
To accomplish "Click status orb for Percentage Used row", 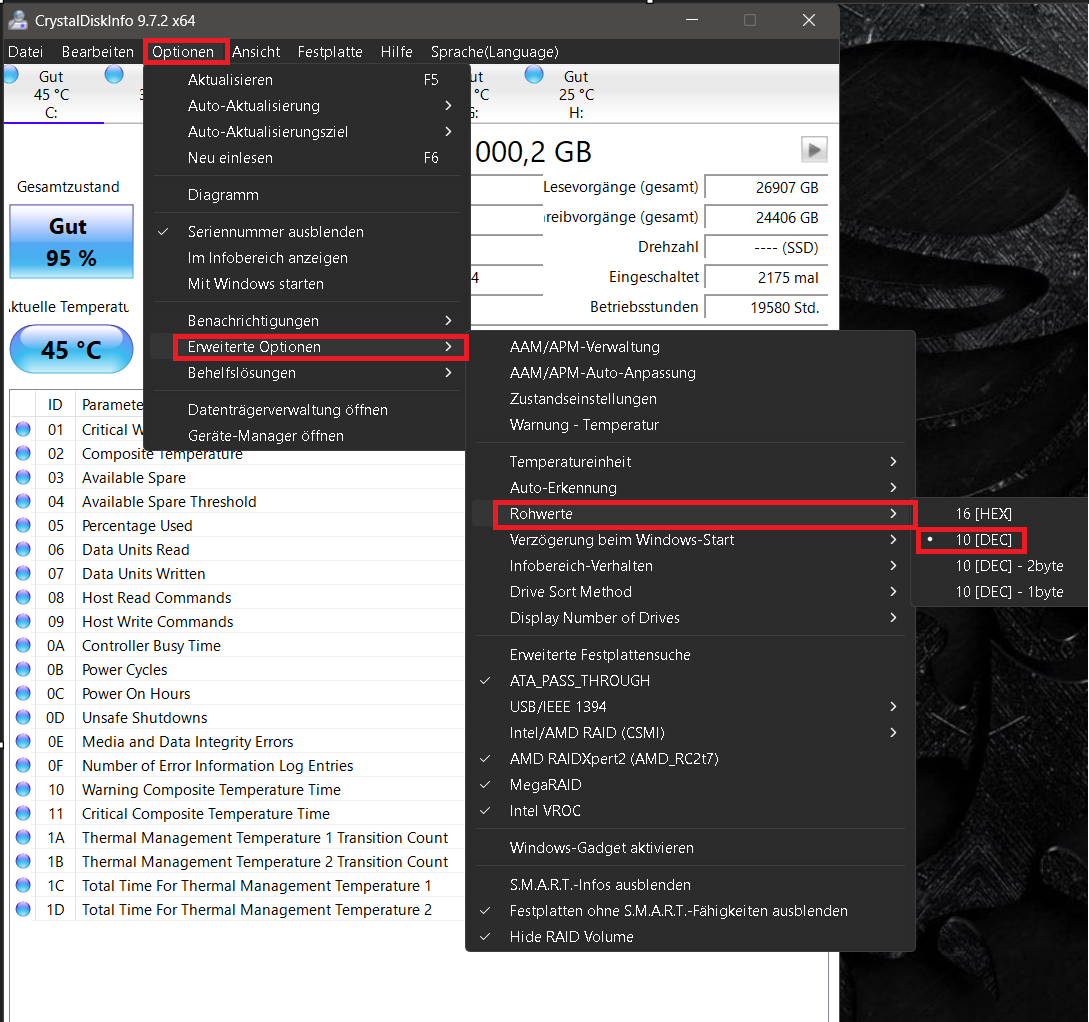I will (x=23, y=525).
